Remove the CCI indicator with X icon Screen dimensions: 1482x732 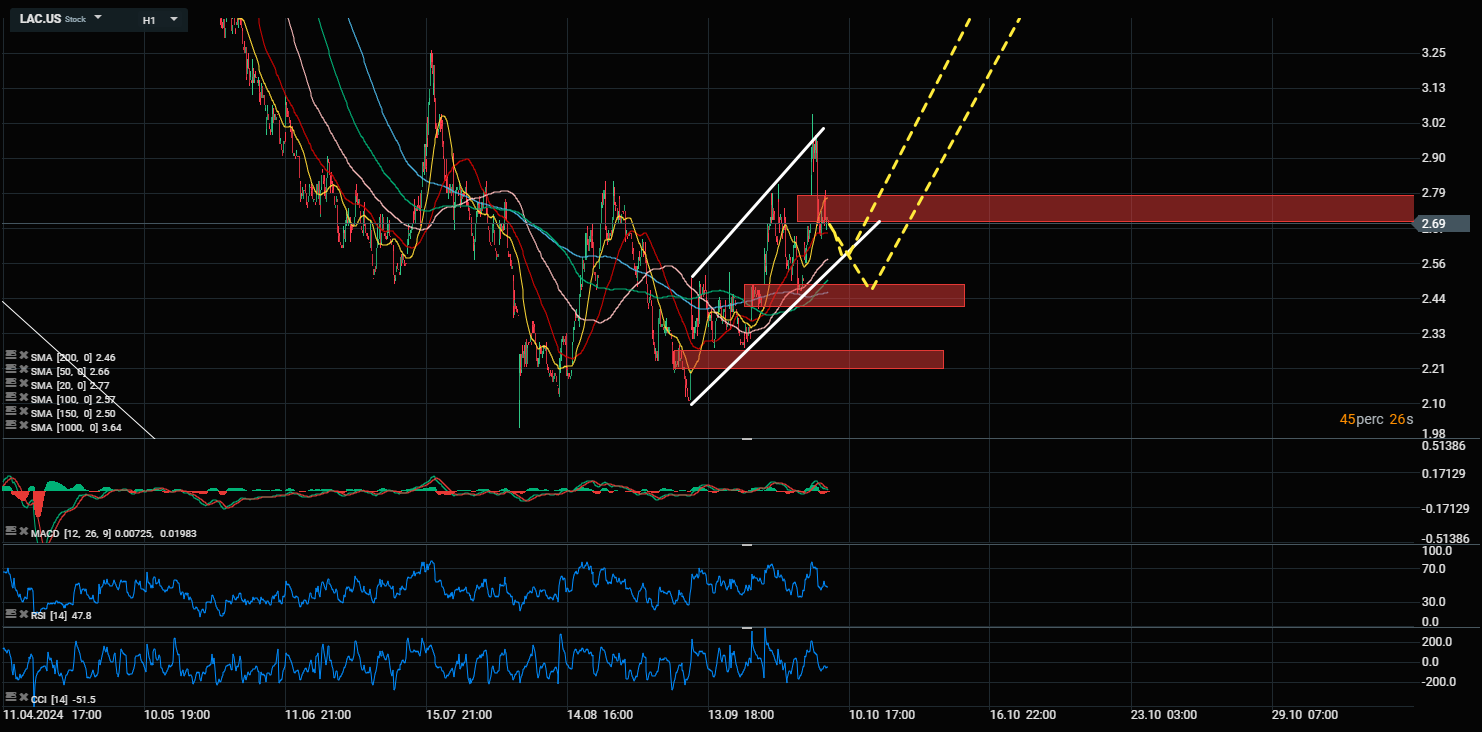tap(23, 697)
